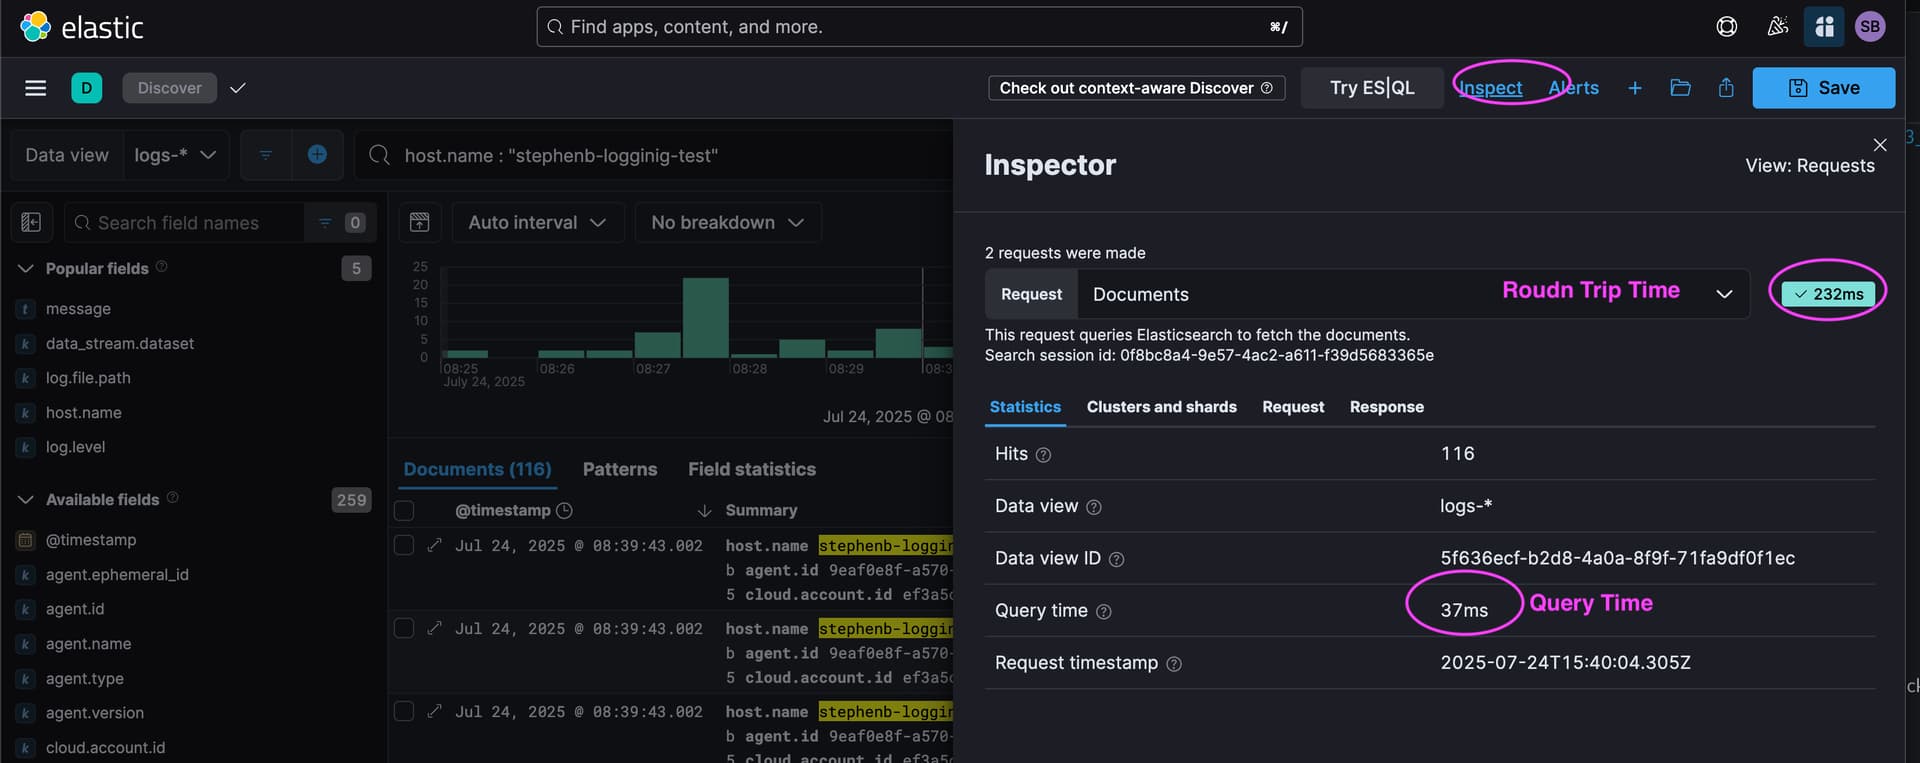Click the Discover breadcrumb button
The height and width of the screenshot is (763, 1920).
pos(170,88)
